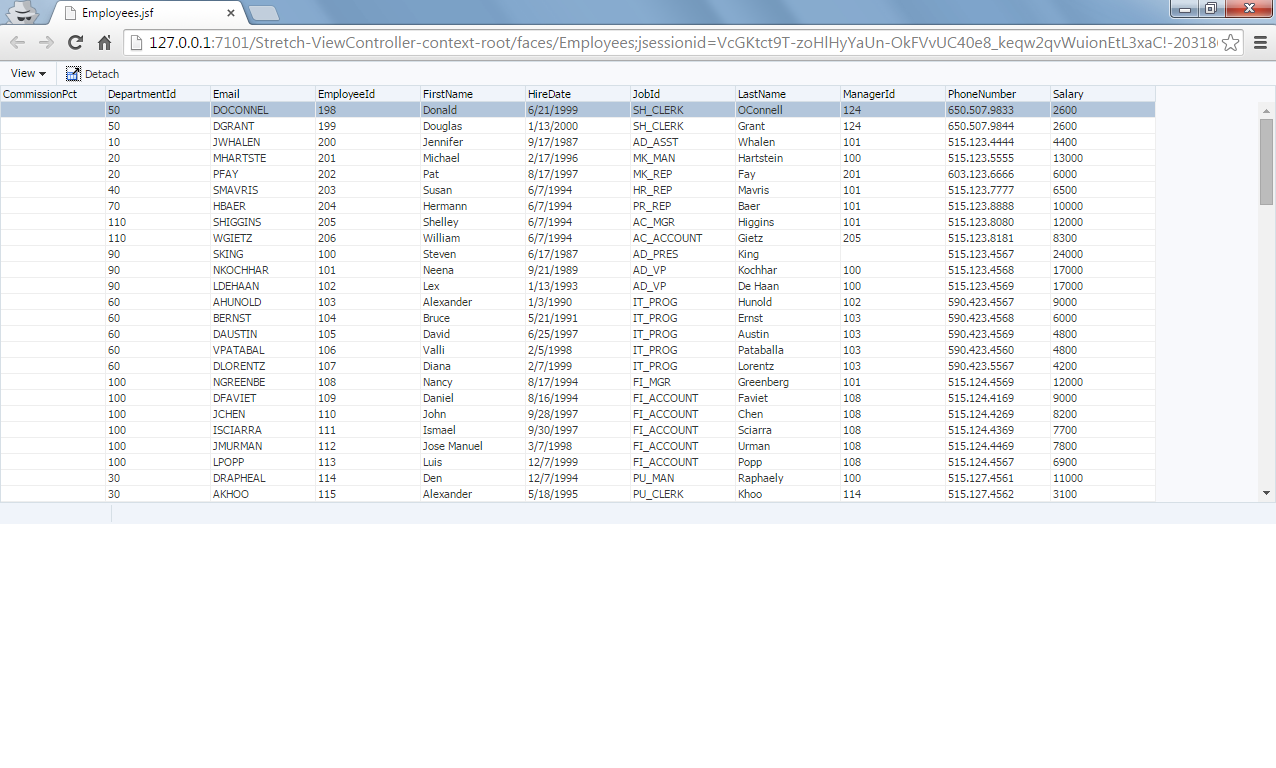
Task: Click the EmployeeId column header
Action: [368, 94]
